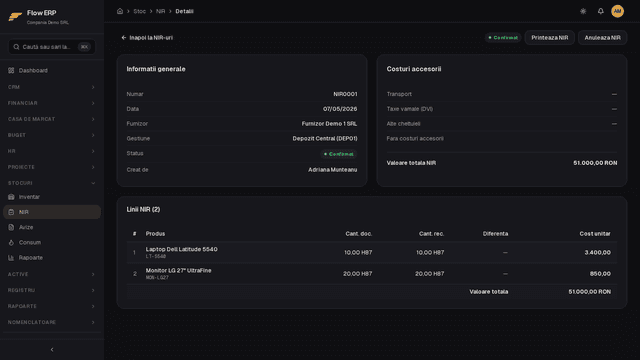Open Rapoarte under Stocuri
This screenshot has height=360, width=640.
click(x=52, y=258)
